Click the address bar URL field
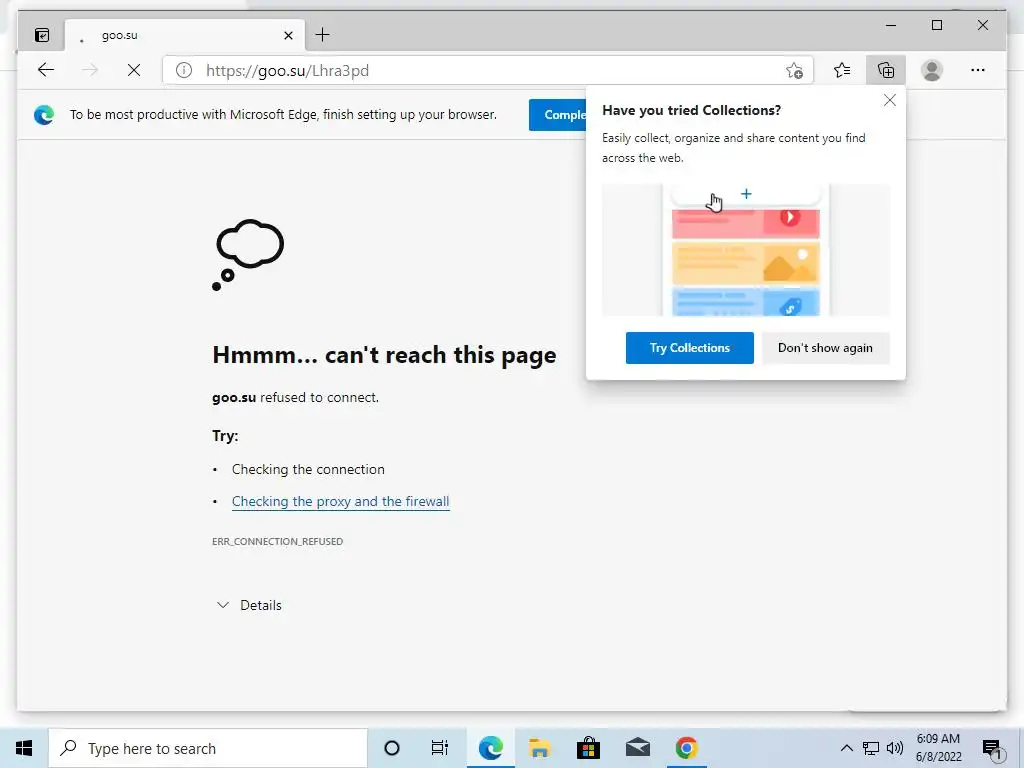Image resolution: width=1024 pixels, height=768 pixels. (488, 70)
